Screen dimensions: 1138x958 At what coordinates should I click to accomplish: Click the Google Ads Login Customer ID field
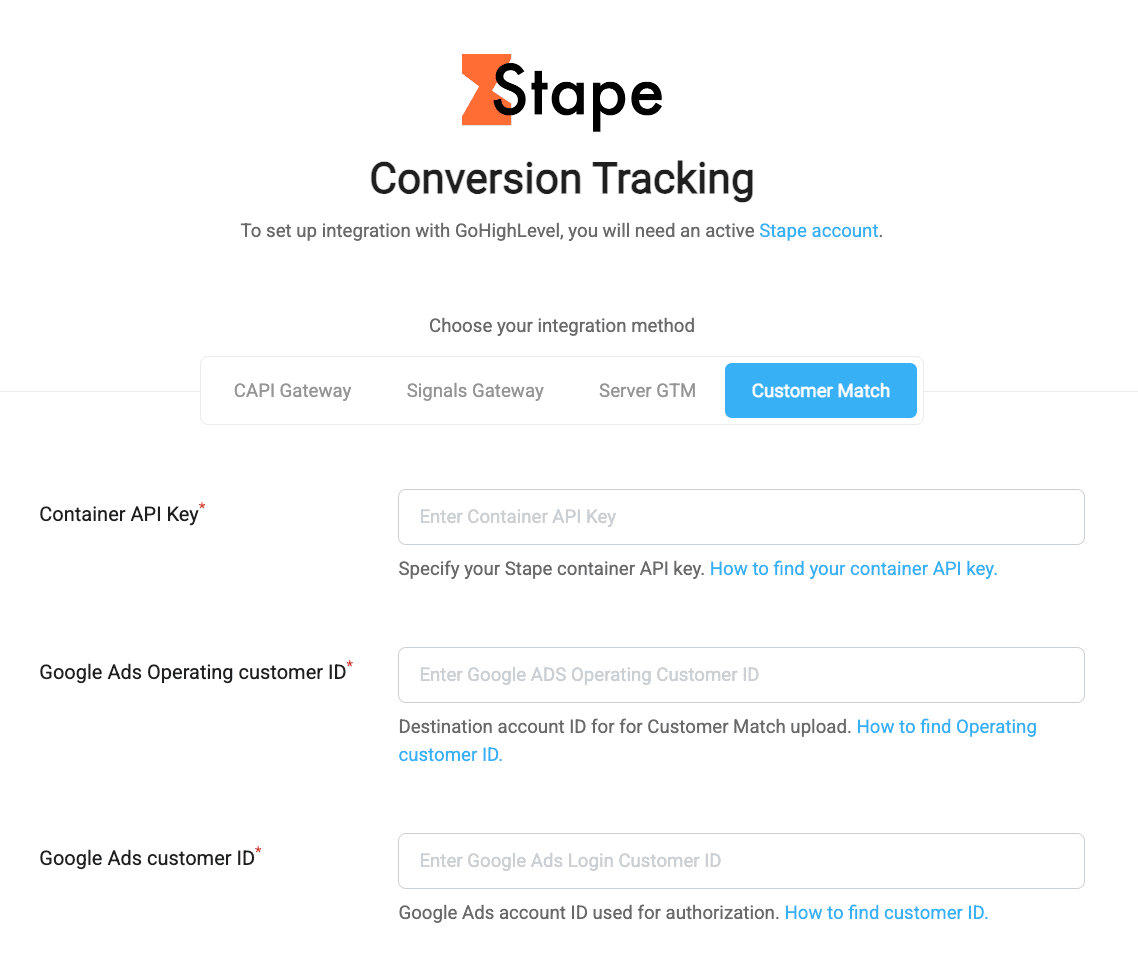[741, 861]
